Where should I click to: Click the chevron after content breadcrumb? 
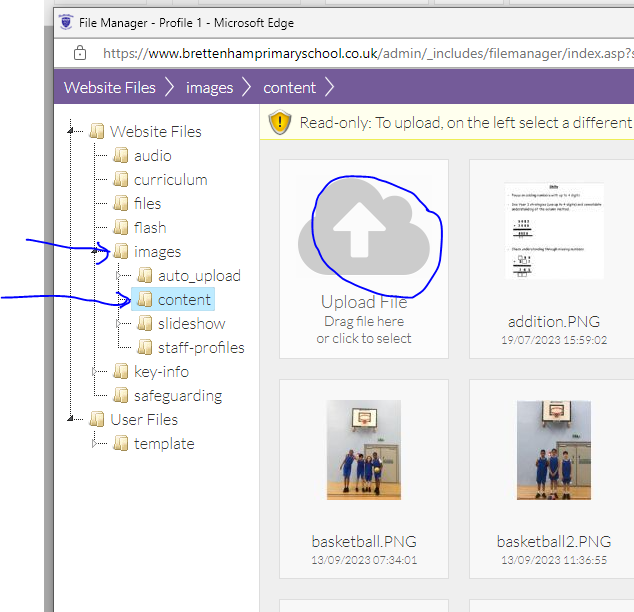click(330, 87)
